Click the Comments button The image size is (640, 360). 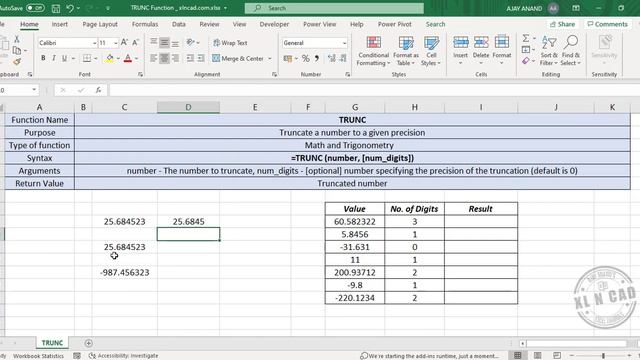(x=607, y=24)
